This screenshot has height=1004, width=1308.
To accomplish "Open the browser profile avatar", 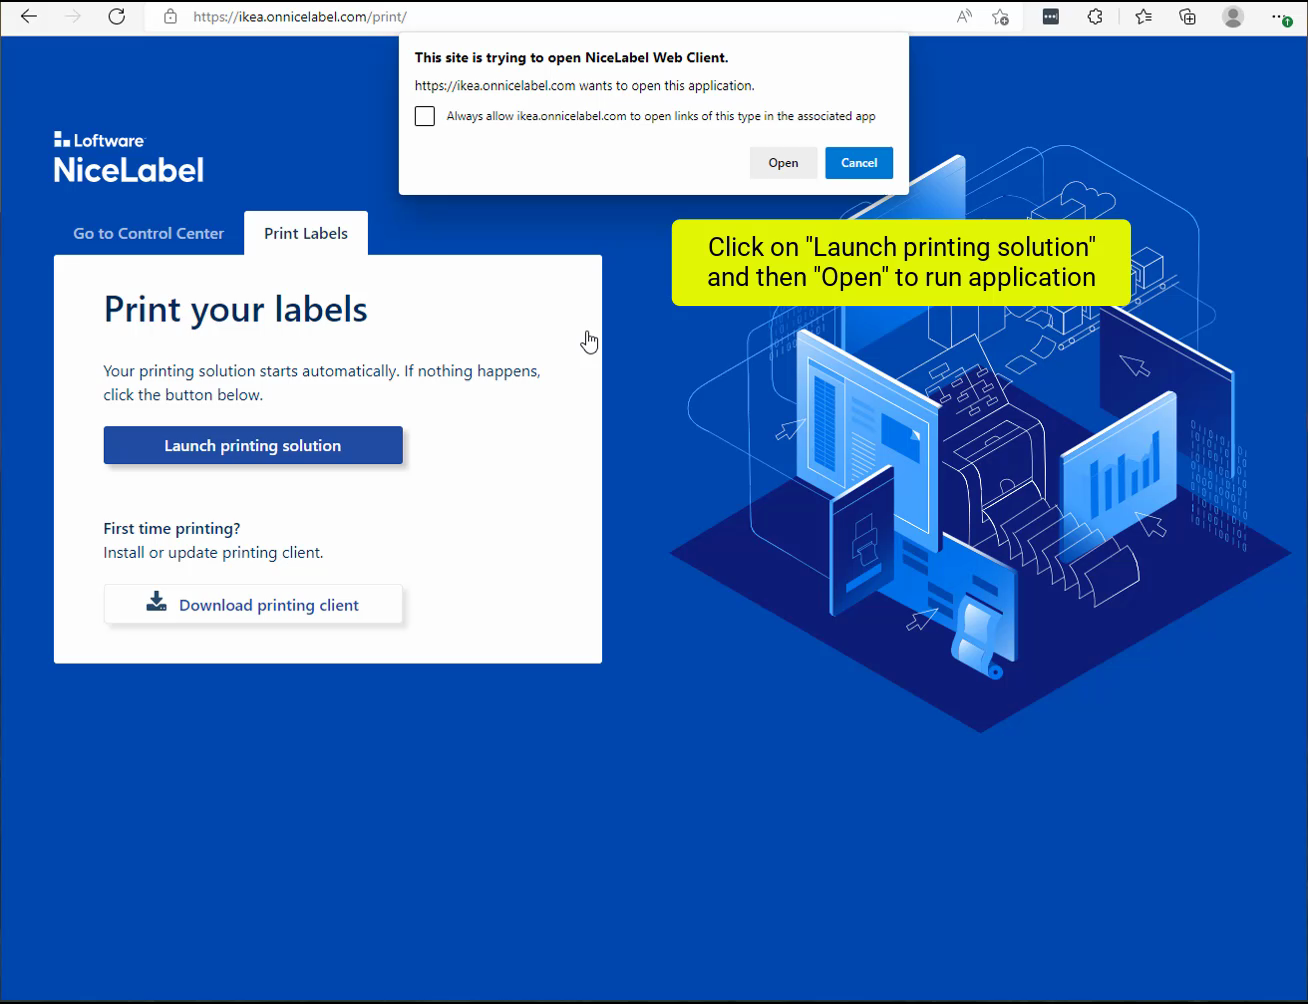I will coord(1233,16).
